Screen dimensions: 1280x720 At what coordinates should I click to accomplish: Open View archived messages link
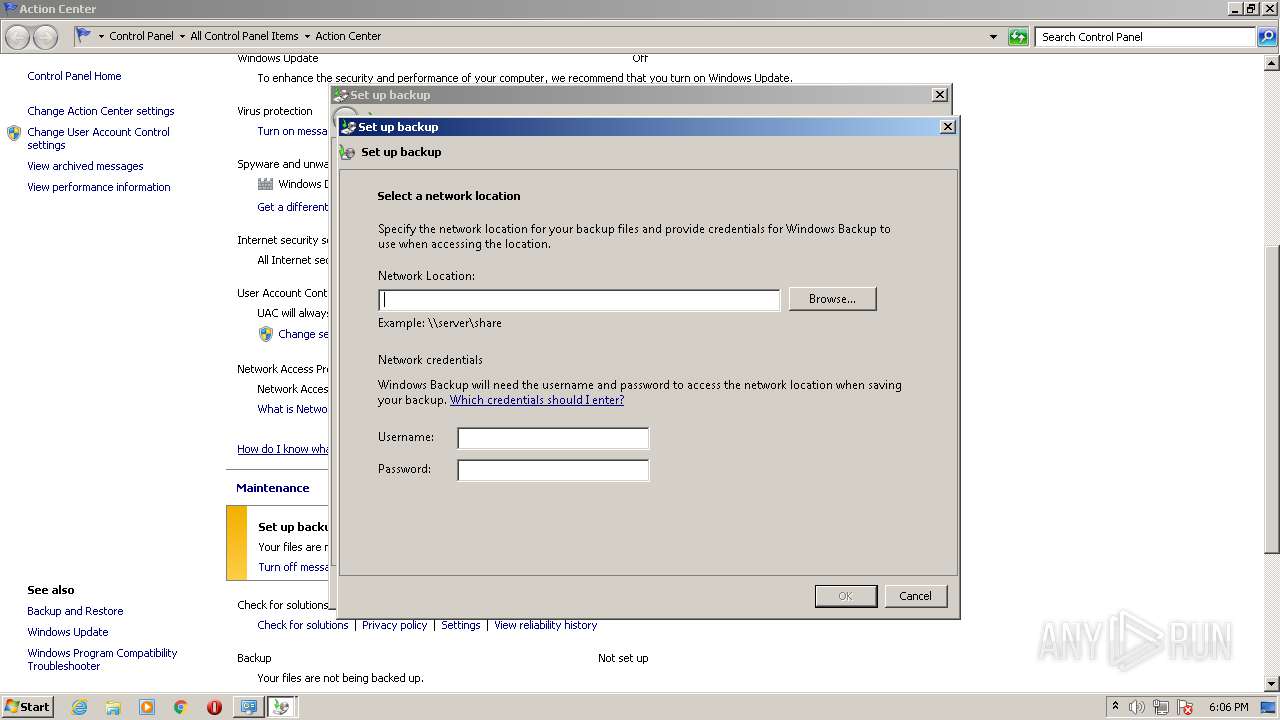[x=85, y=166]
